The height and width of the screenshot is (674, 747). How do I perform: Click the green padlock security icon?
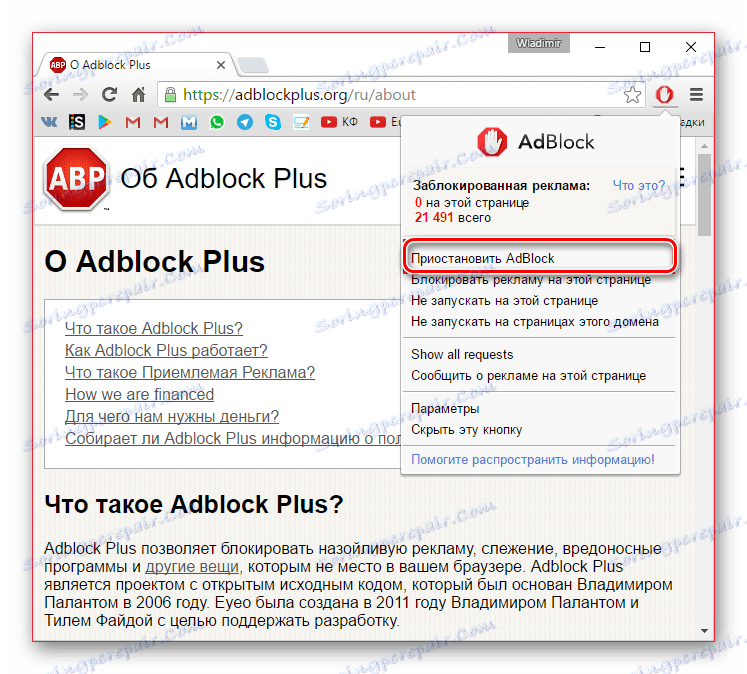[170, 95]
